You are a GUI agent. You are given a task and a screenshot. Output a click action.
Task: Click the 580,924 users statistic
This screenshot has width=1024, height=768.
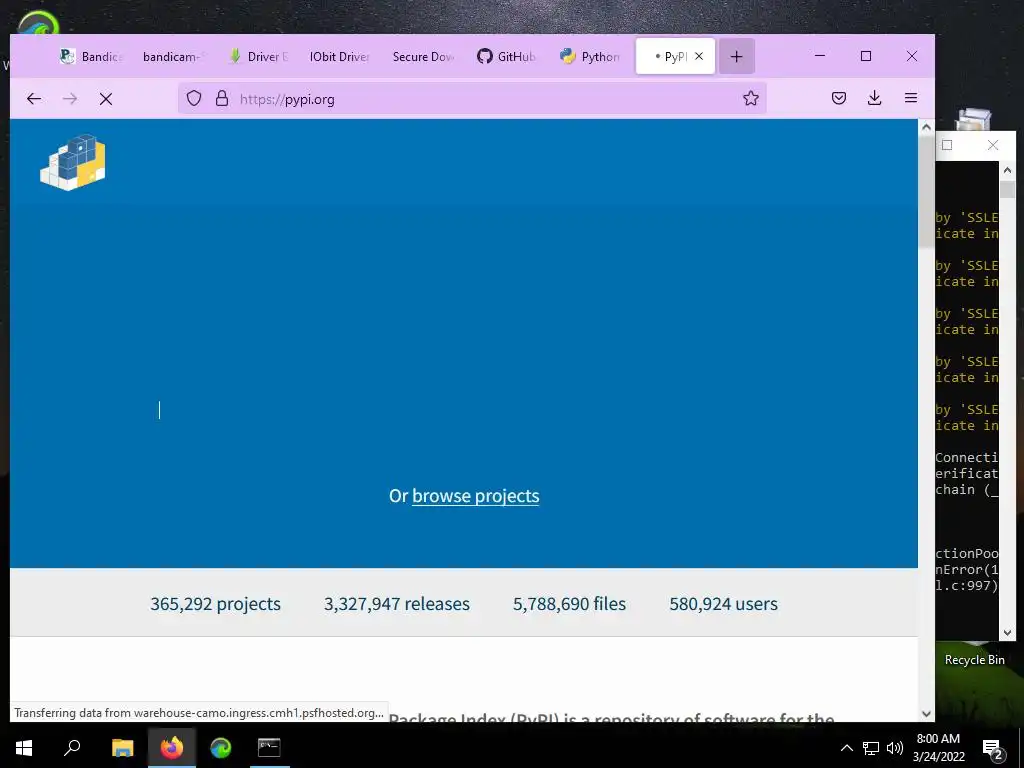[x=724, y=603]
